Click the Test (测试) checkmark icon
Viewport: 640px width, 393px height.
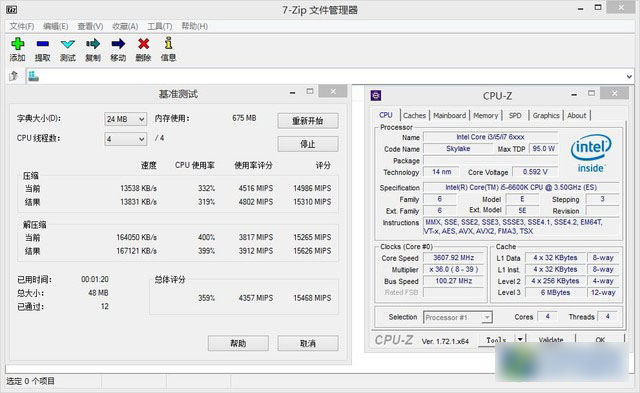point(68,44)
